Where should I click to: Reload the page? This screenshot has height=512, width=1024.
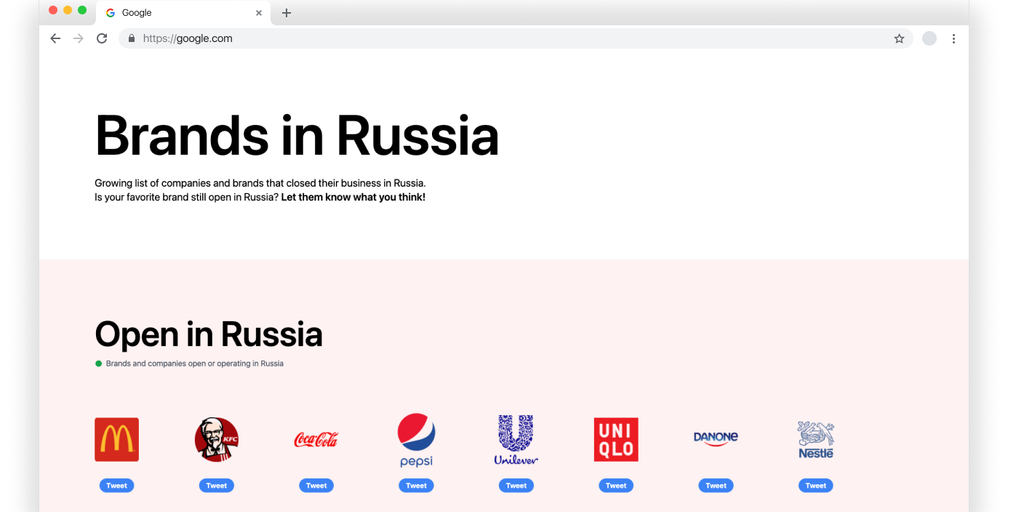pos(102,39)
